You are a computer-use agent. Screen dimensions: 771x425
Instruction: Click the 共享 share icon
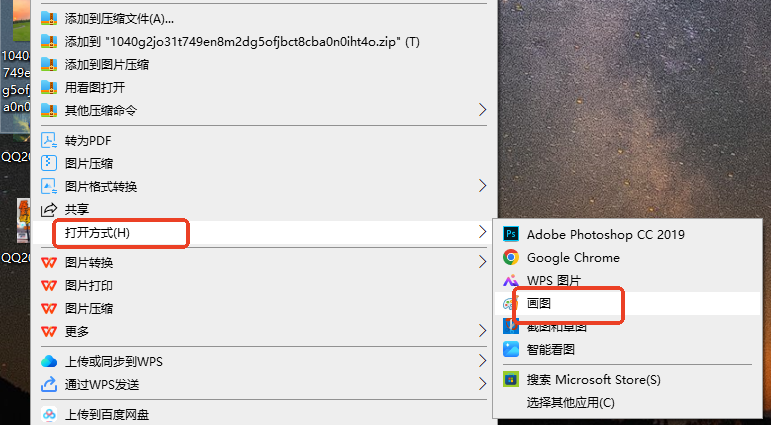coord(48,209)
